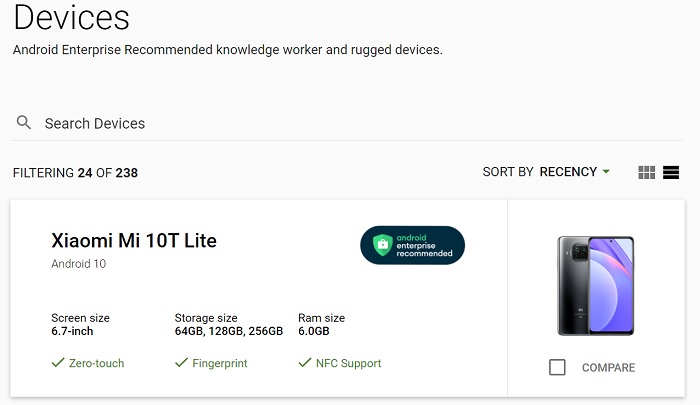Image resolution: width=700 pixels, height=405 pixels.
Task: Open the Xiaomi Mi 10T Lite title
Action: [134, 241]
